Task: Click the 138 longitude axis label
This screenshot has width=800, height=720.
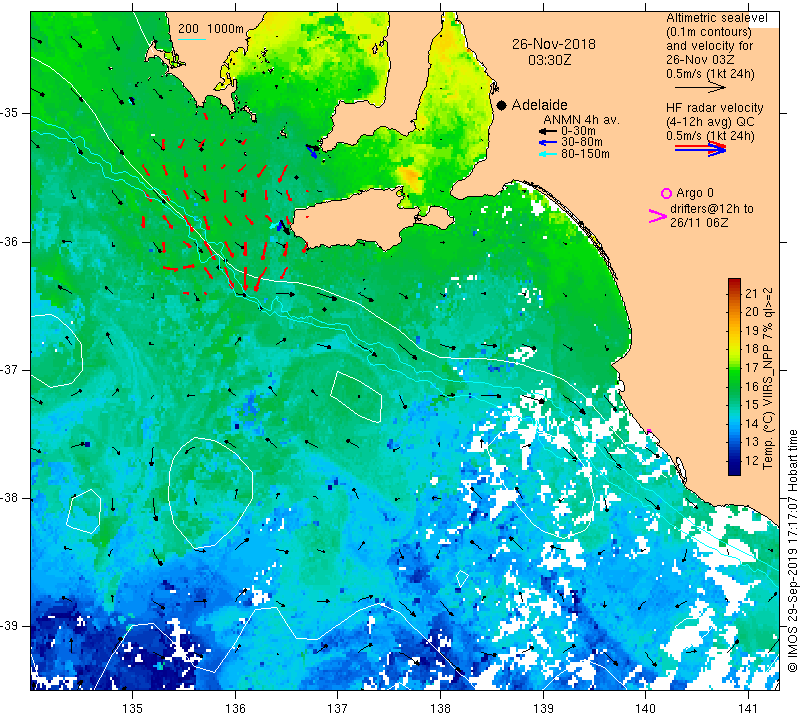Action: (440, 709)
